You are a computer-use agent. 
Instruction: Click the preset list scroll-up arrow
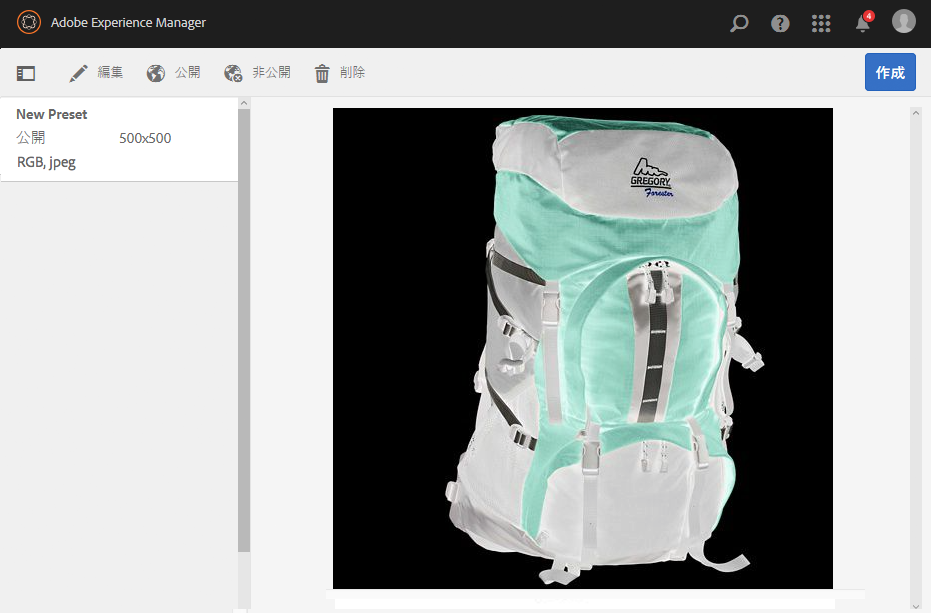click(x=243, y=103)
